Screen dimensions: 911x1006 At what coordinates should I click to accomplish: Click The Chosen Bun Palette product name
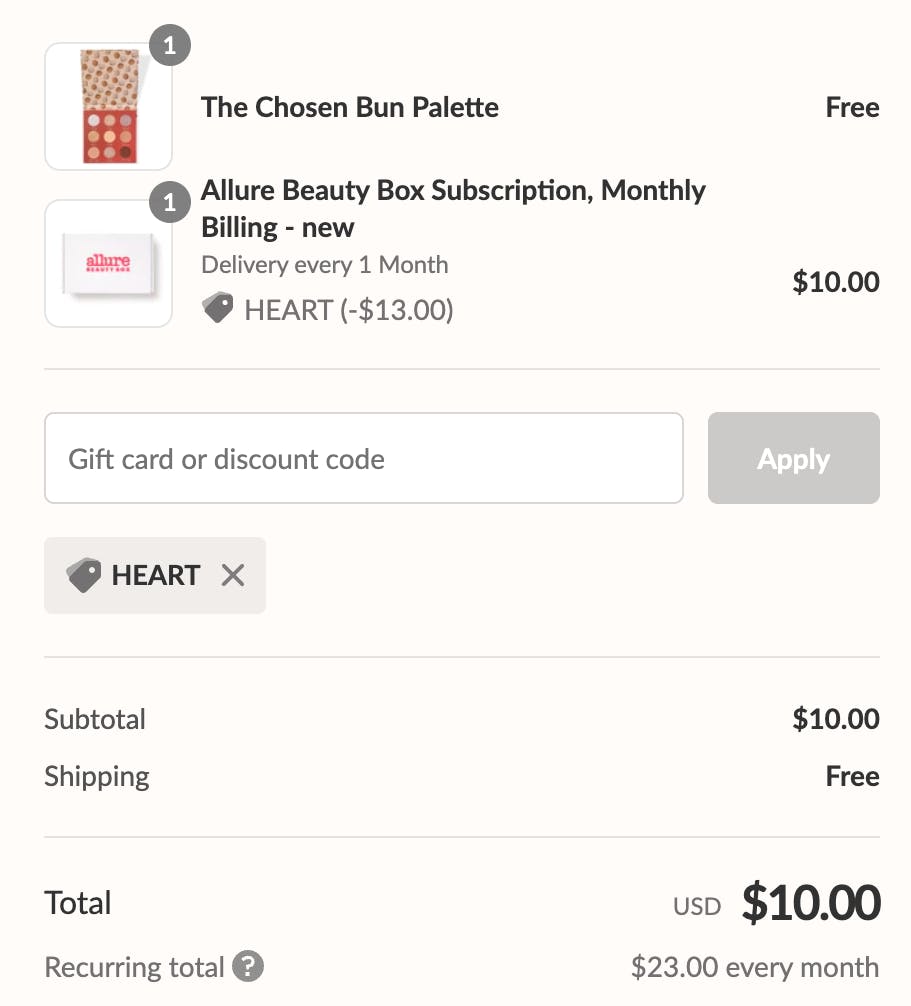click(x=349, y=107)
